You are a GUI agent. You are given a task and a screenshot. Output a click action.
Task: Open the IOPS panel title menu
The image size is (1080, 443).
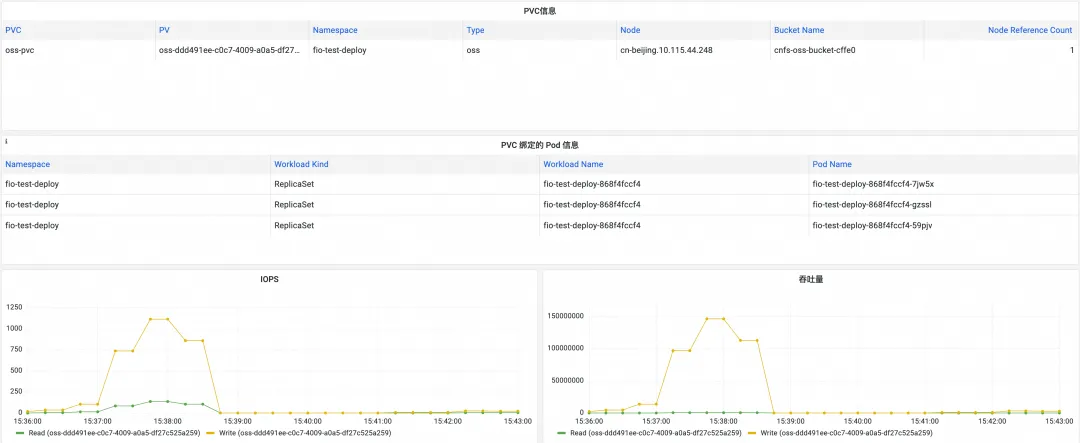[270, 280]
